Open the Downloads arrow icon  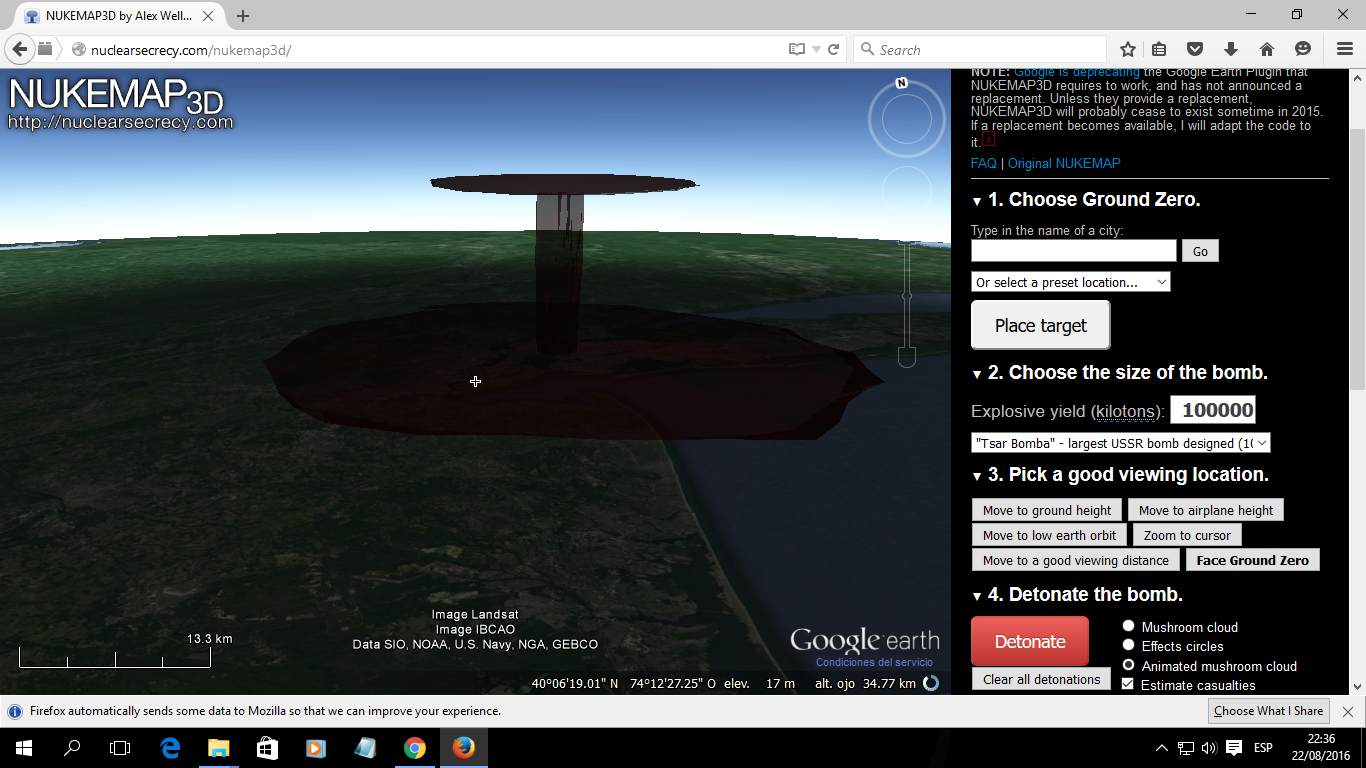click(1231, 49)
